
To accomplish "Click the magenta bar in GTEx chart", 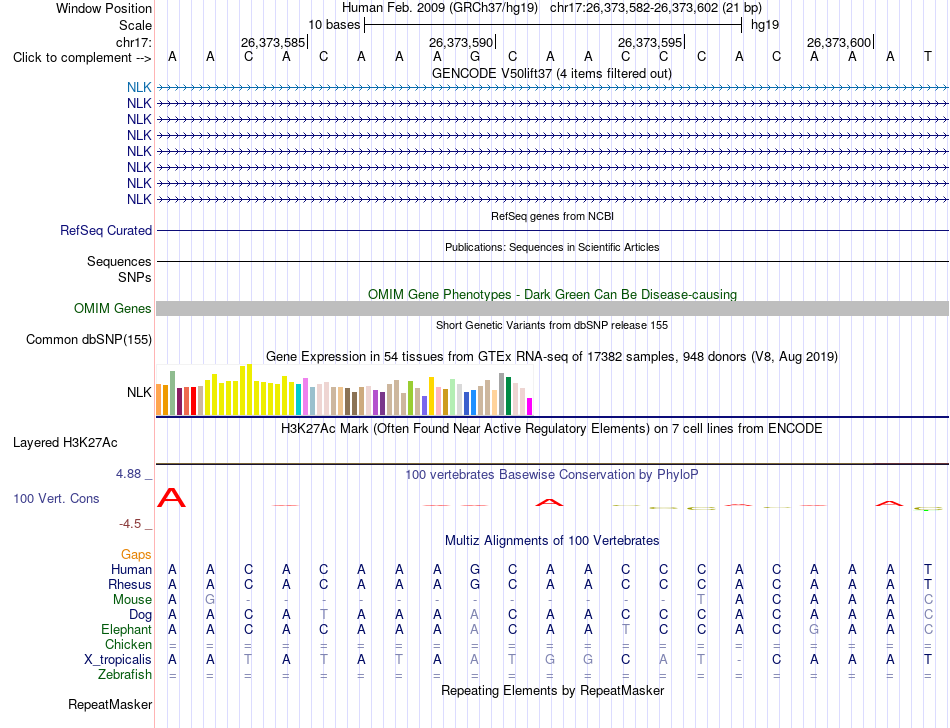I will click(530, 406).
